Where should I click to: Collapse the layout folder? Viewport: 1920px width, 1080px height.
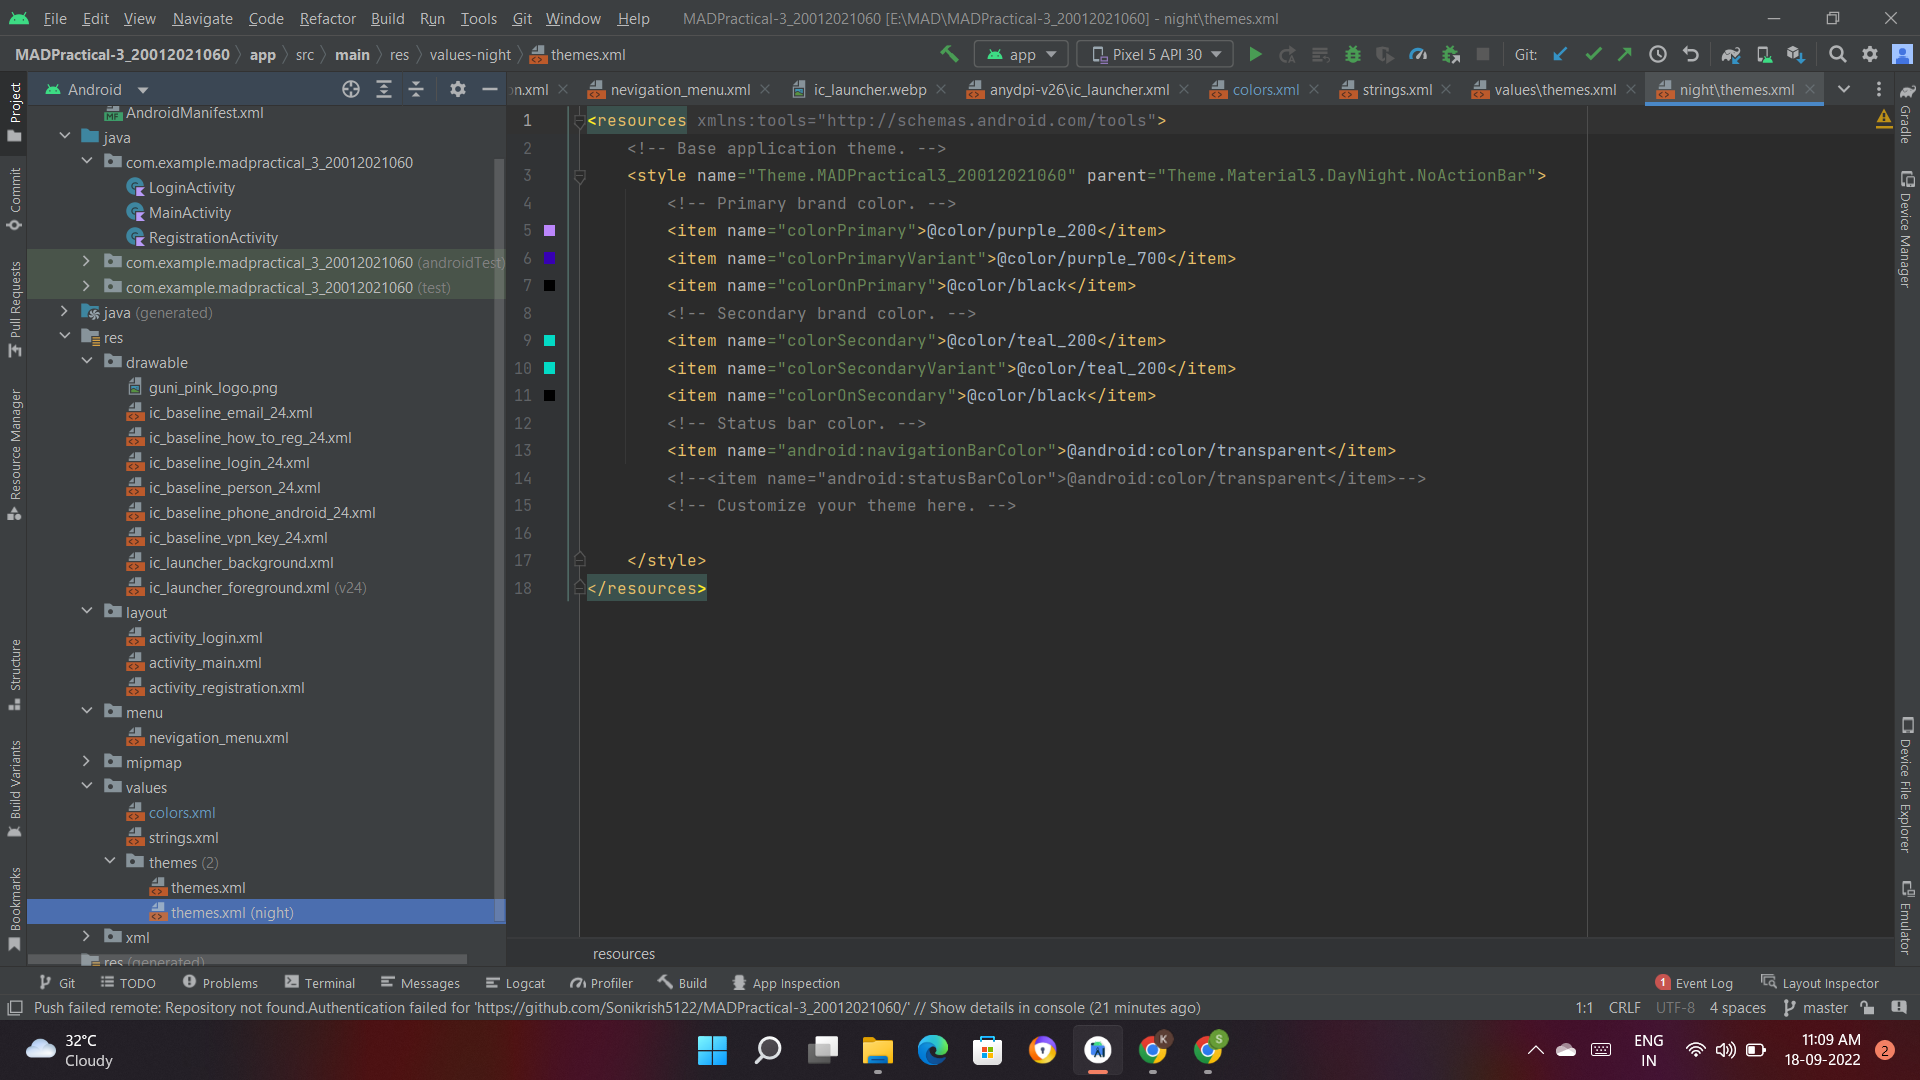pos(87,612)
